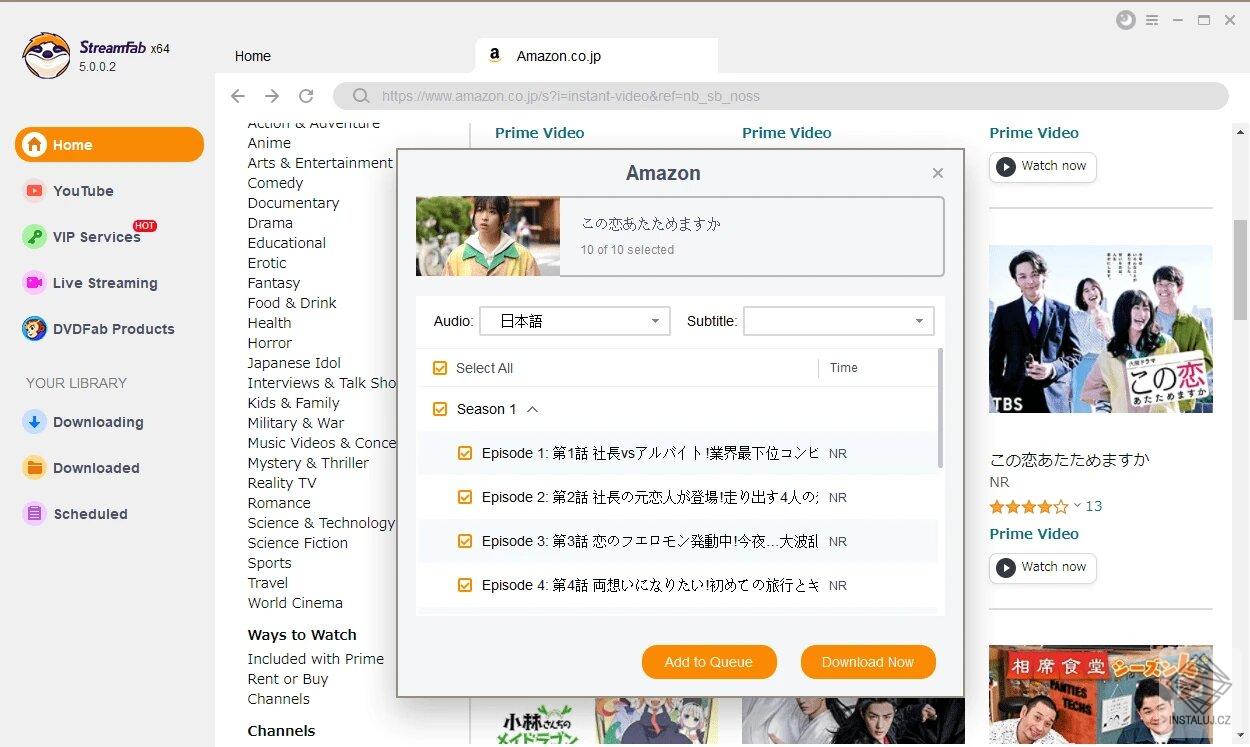Uncheck Episode 1 checkbox

(x=464, y=453)
